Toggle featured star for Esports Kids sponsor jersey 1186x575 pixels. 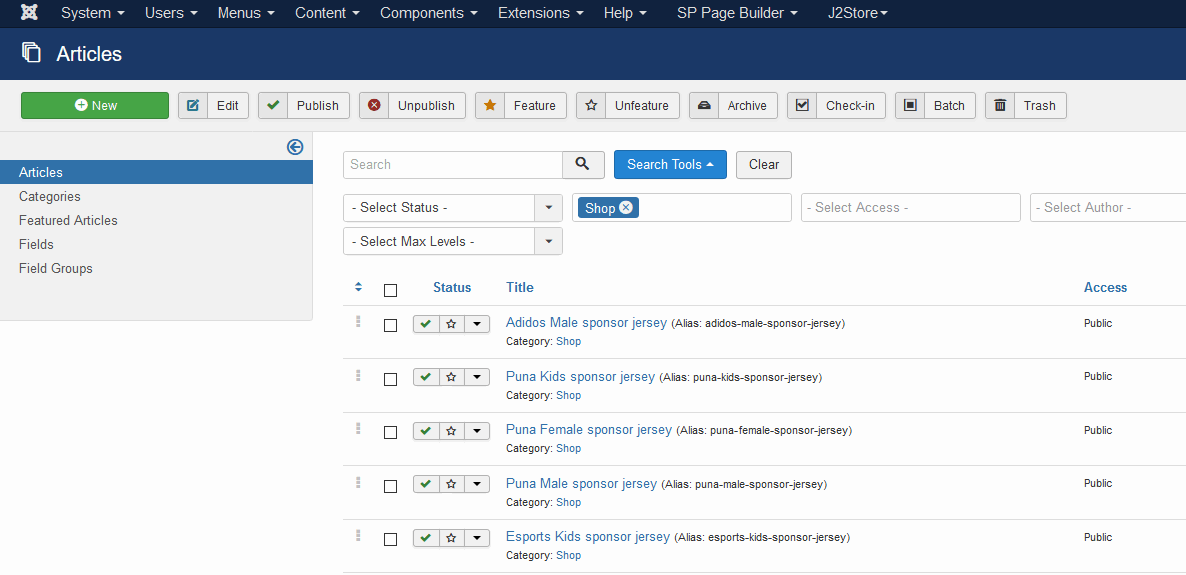coord(452,538)
